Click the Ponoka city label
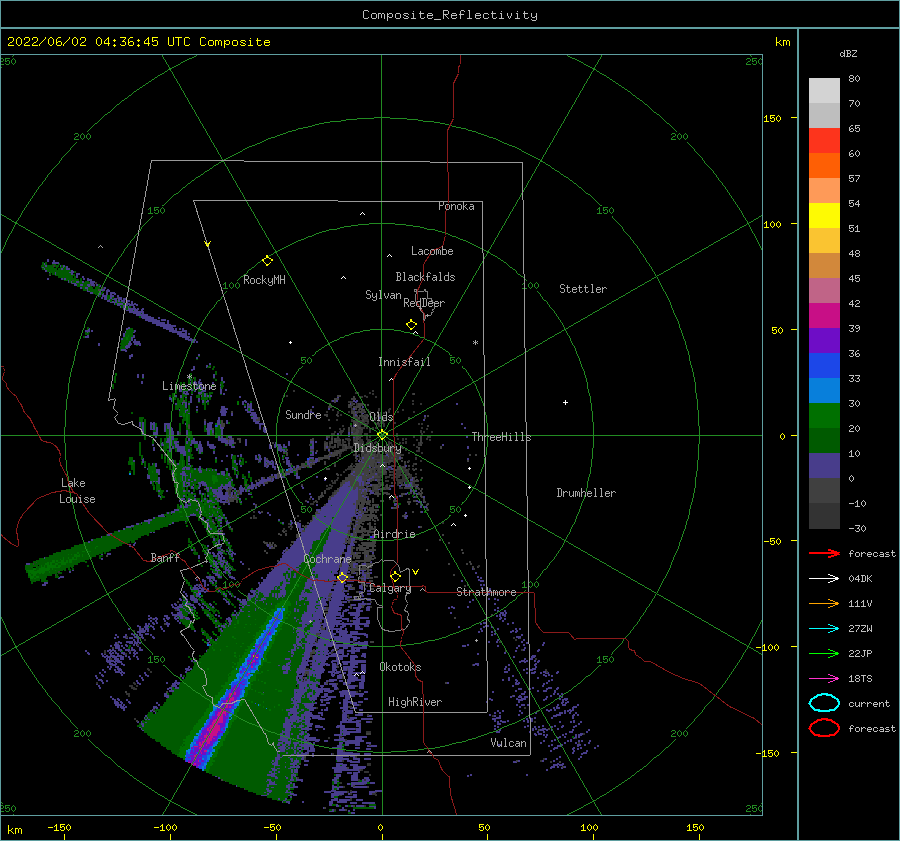This screenshot has height=841, width=900. [456, 206]
